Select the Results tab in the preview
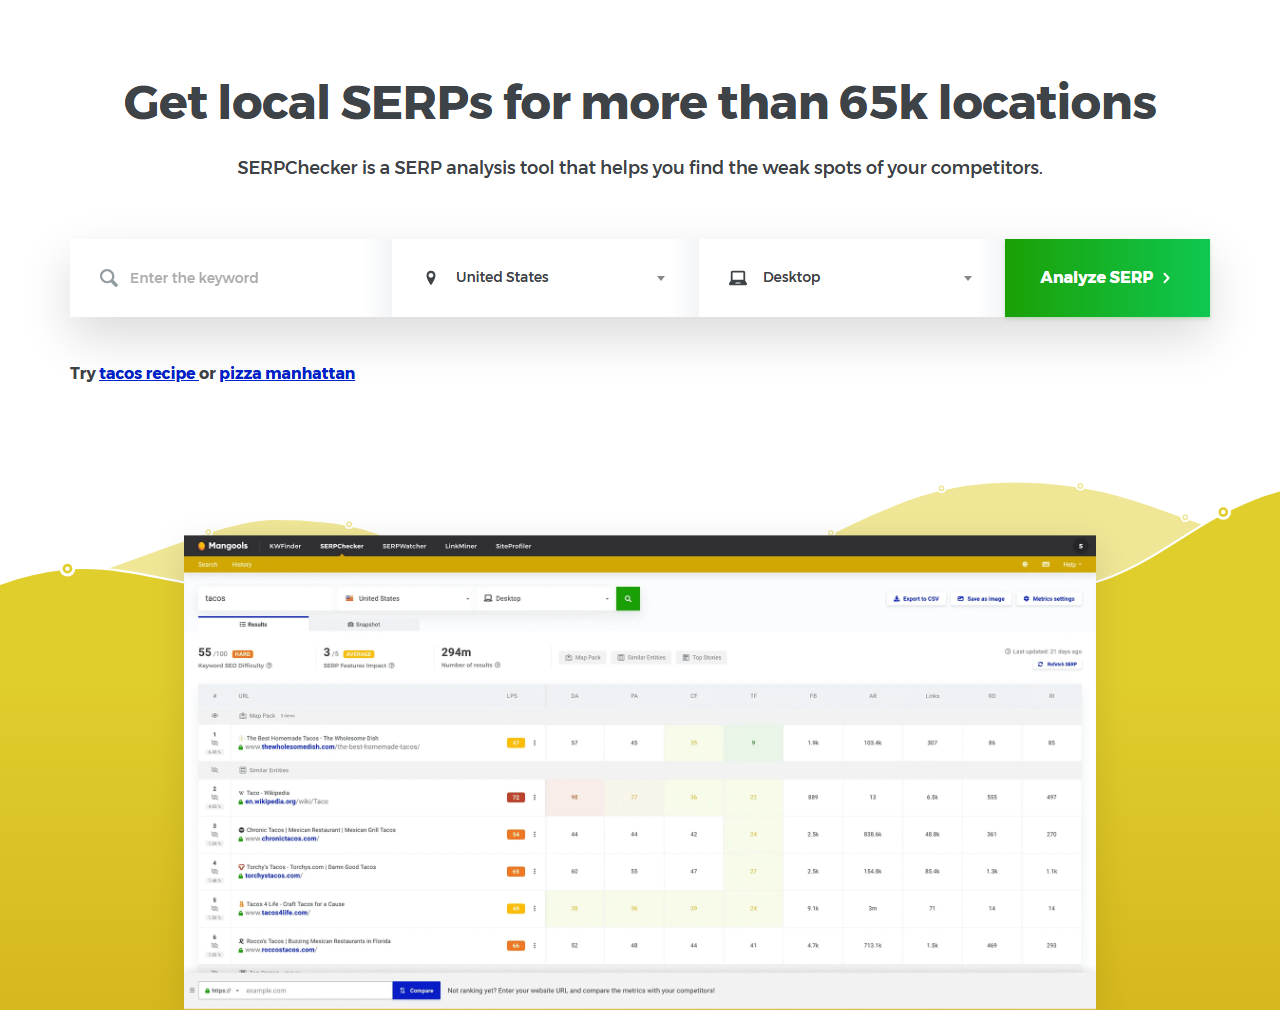 point(253,624)
